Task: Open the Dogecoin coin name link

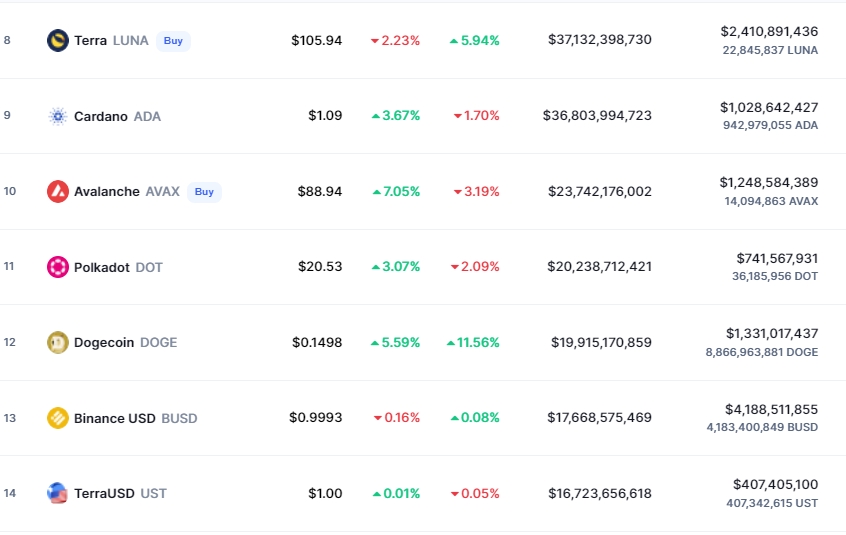Action: tap(105, 342)
